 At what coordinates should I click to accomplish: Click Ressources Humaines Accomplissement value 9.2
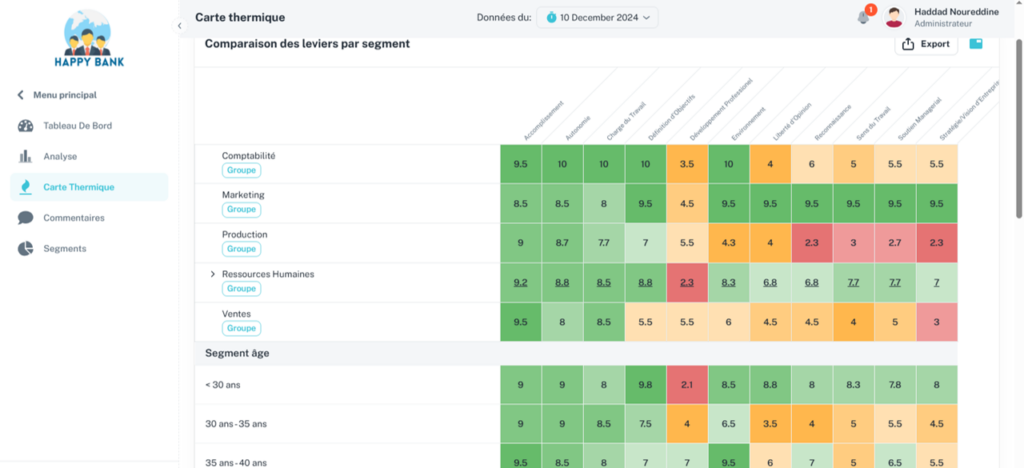point(520,283)
